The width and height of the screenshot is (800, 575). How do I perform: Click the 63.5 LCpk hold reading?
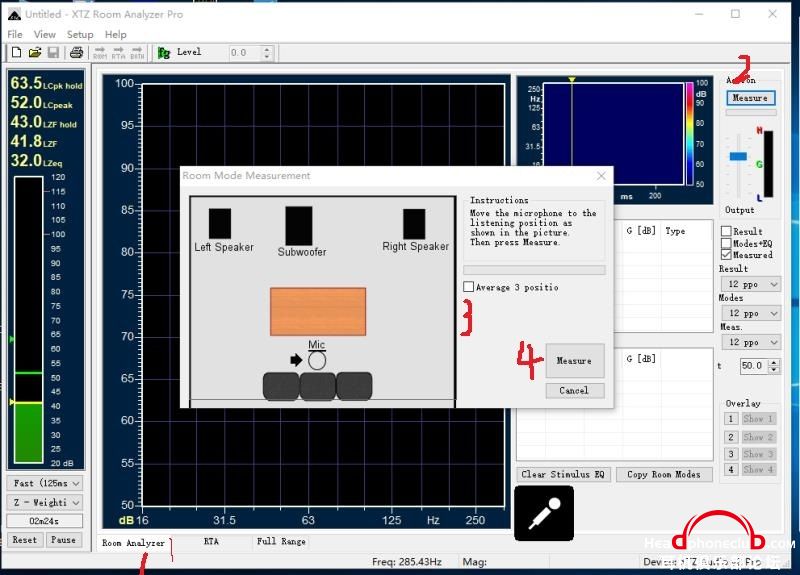tap(46, 83)
